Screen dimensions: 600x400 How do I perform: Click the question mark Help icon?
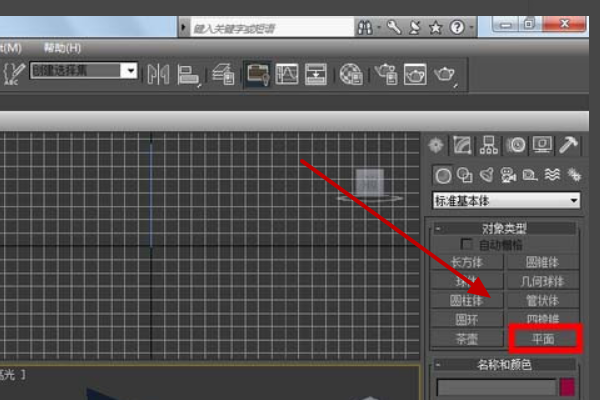click(x=457, y=28)
